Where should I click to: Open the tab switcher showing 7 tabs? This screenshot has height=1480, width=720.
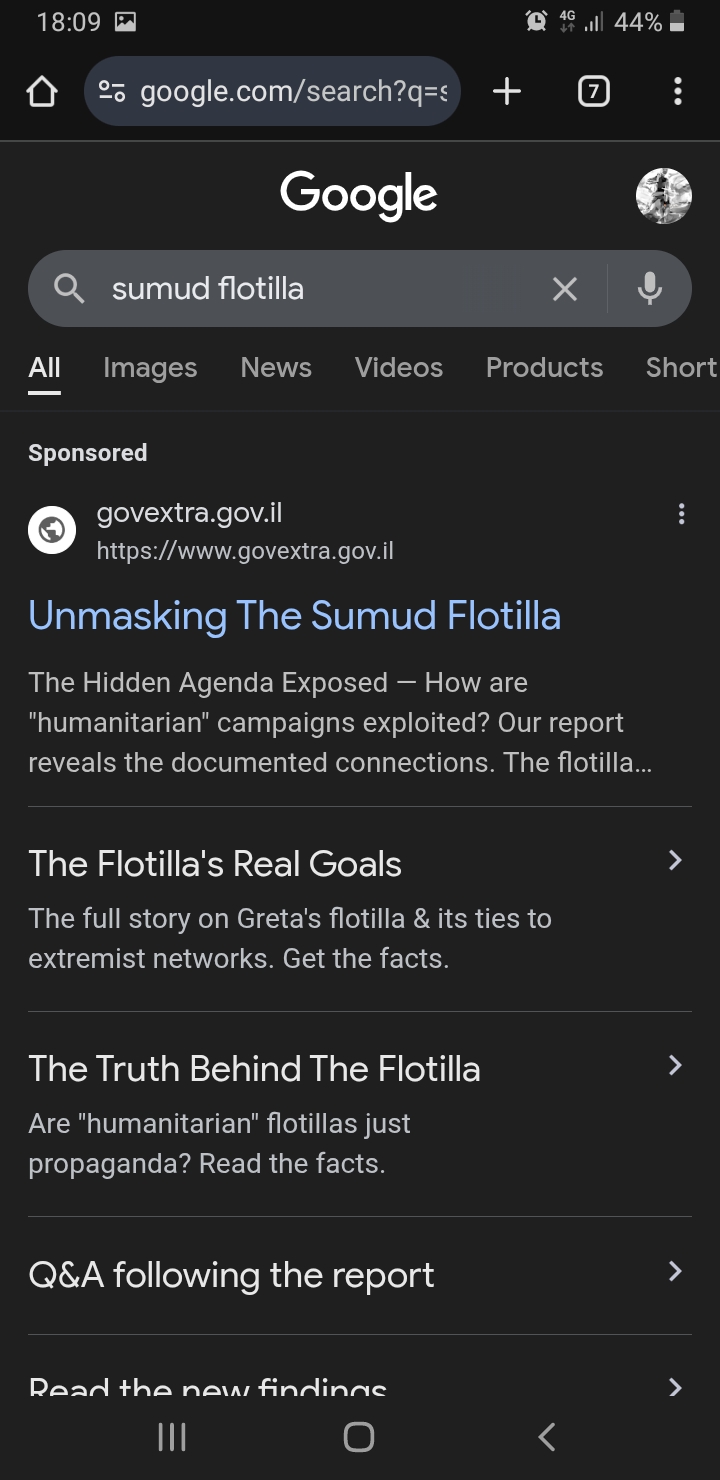point(593,92)
